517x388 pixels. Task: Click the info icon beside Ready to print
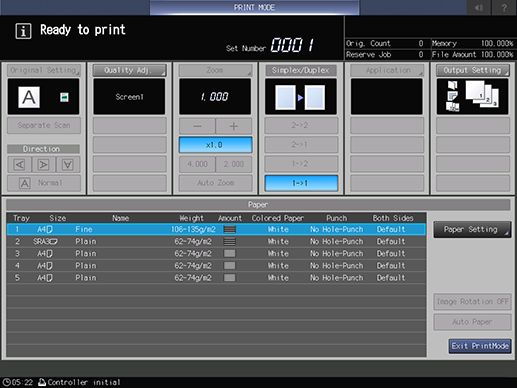pos(23,31)
